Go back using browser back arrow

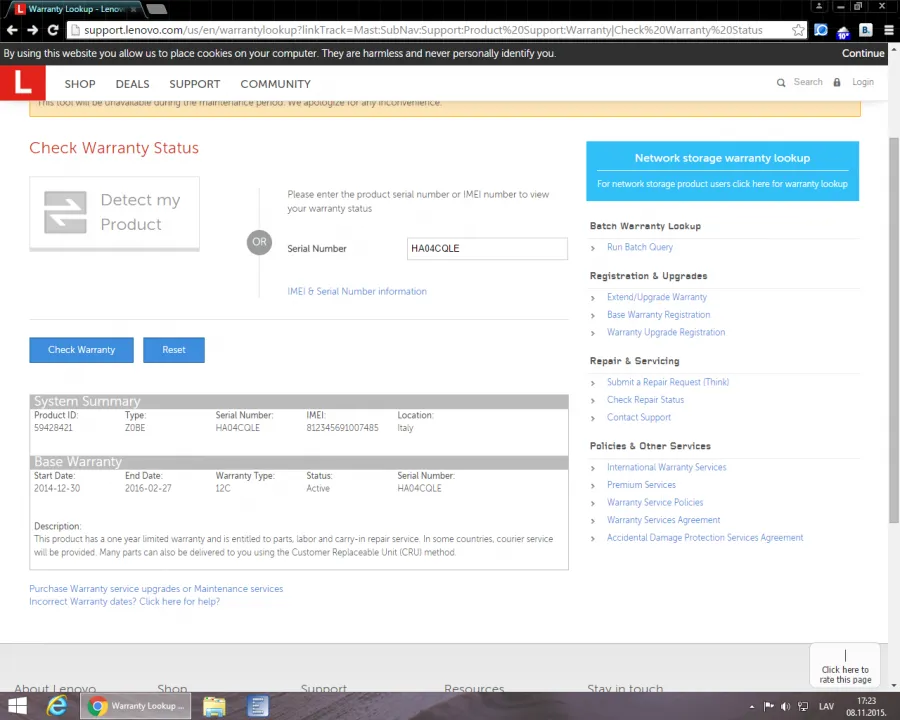[x=12, y=30]
